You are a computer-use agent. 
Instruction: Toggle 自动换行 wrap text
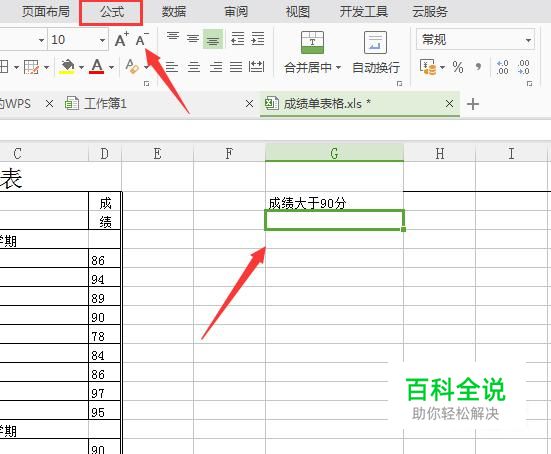pos(376,53)
